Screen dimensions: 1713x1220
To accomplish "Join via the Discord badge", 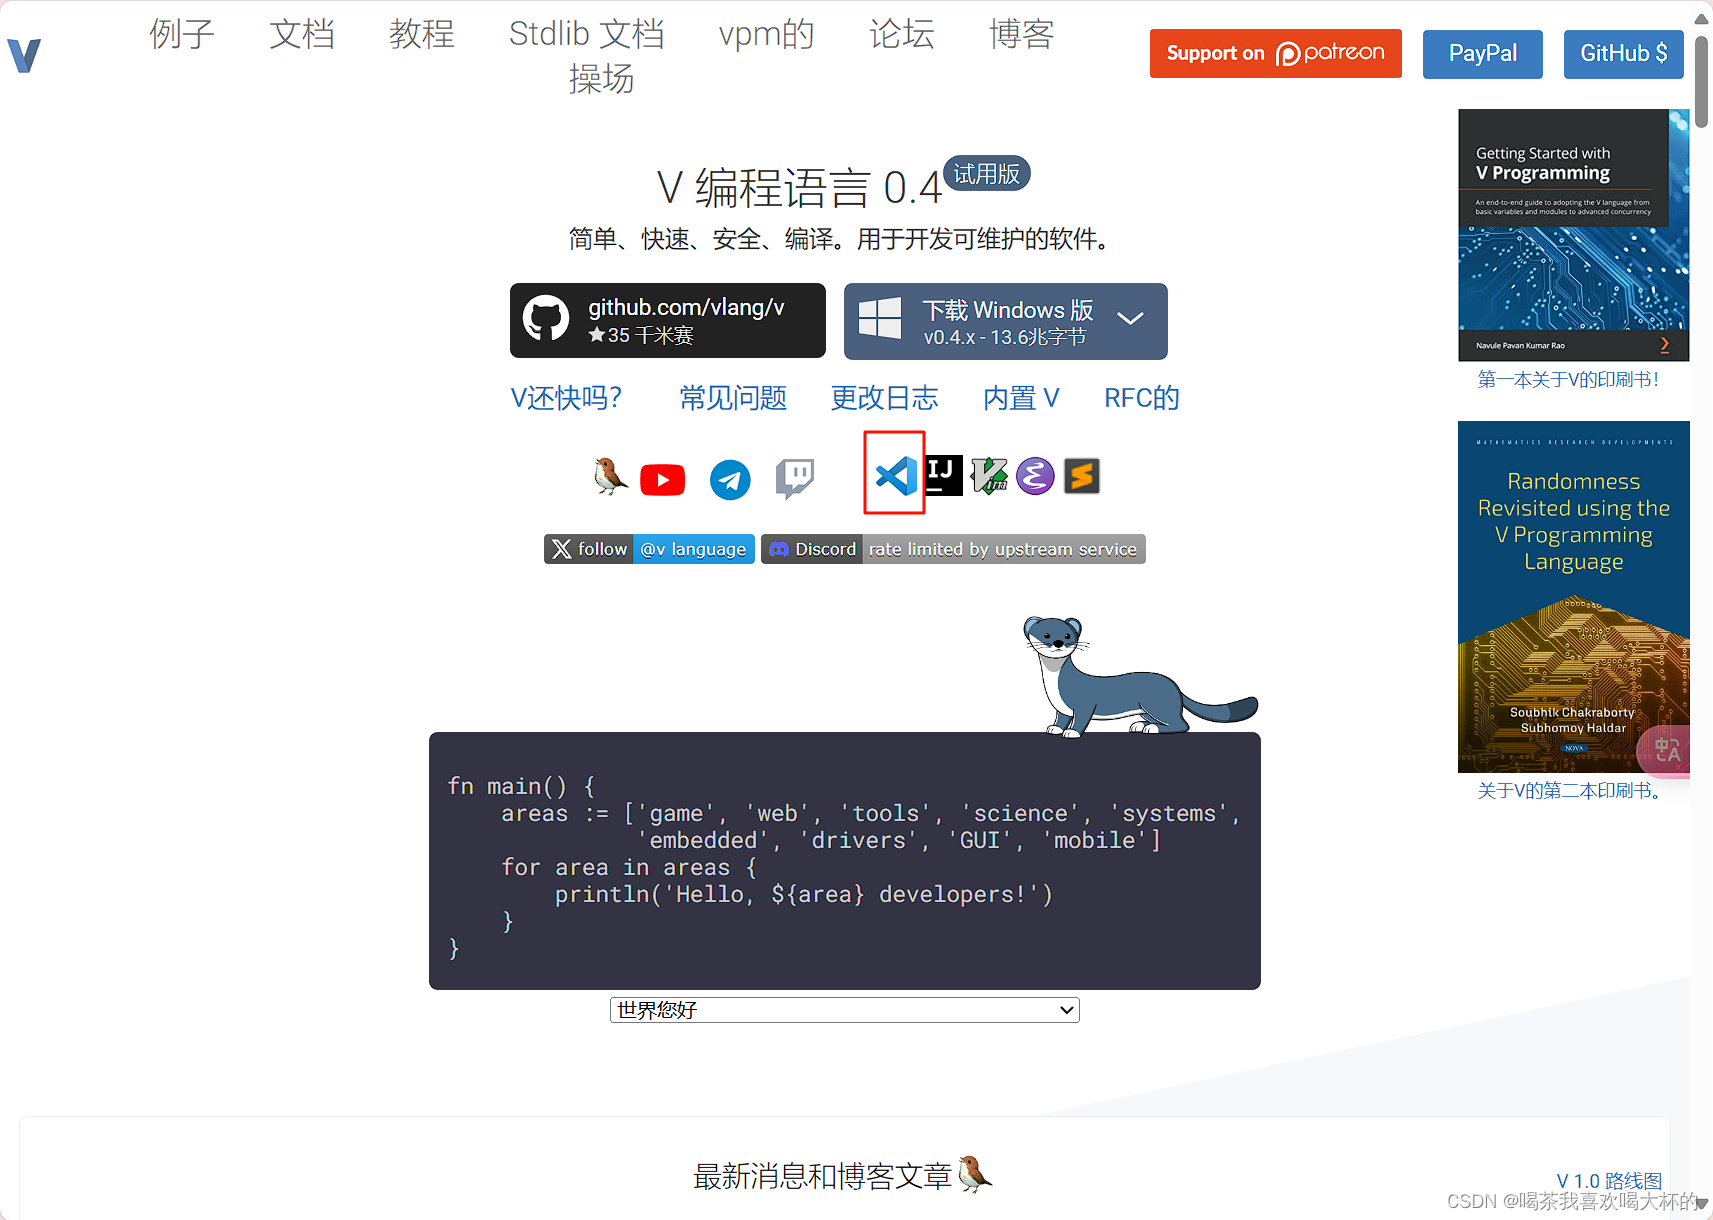I will [811, 548].
